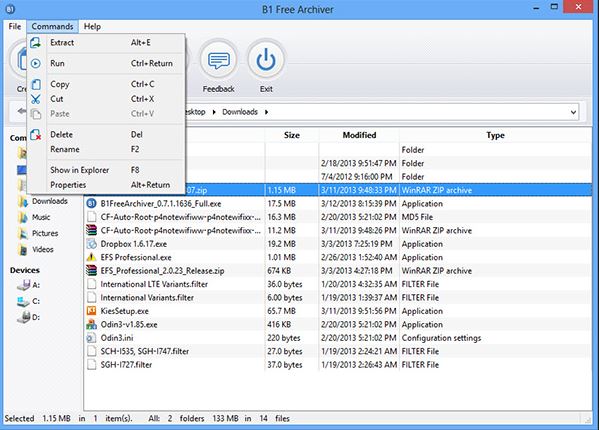599x430 pixels.
Task: Select Rename in Commands menu
Action: 106,149
